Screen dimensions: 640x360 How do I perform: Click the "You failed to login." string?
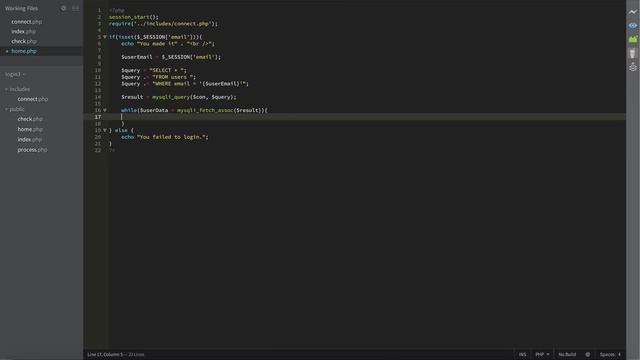coord(171,137)
